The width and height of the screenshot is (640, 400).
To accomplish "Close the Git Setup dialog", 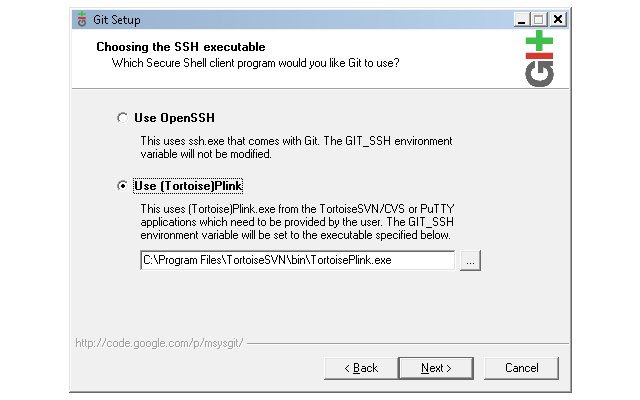I will tap(558, 19).
